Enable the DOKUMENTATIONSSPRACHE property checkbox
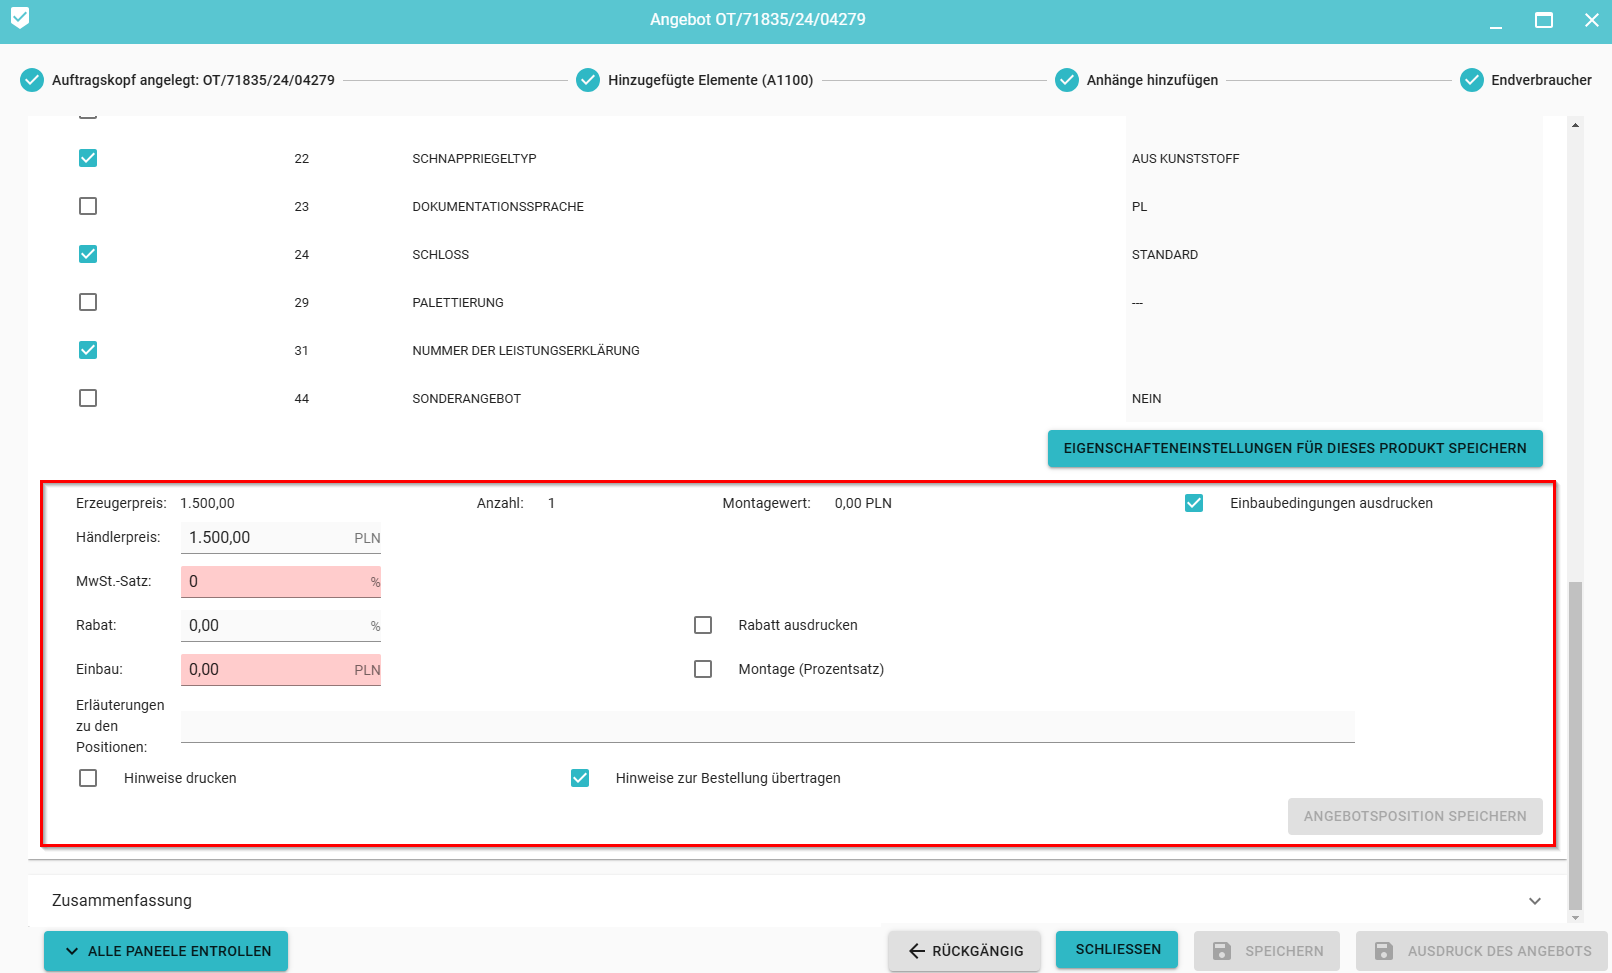This screenshot has width=1612, height=973. coord(88,206)
